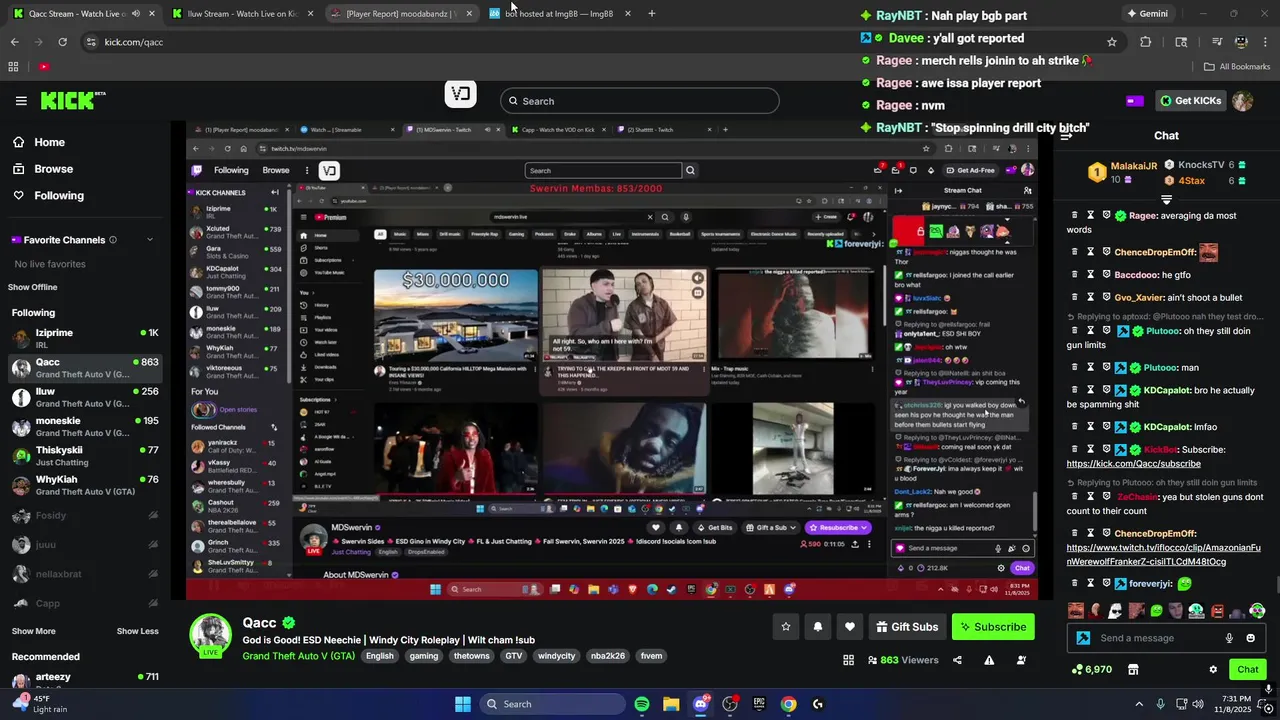
Task: Mute the Qacc Stream browser tab audio
Action: (136, 14)
